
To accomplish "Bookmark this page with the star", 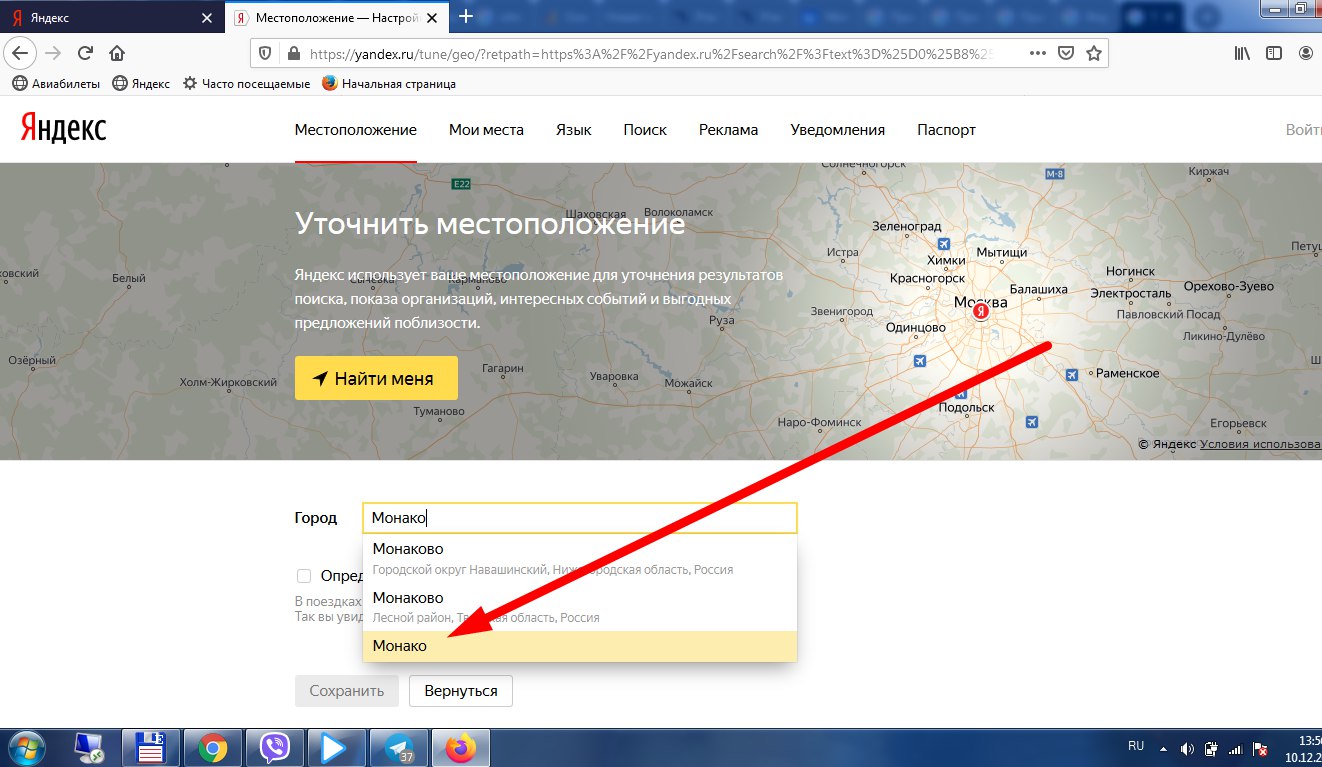I will coord(1094,53).
